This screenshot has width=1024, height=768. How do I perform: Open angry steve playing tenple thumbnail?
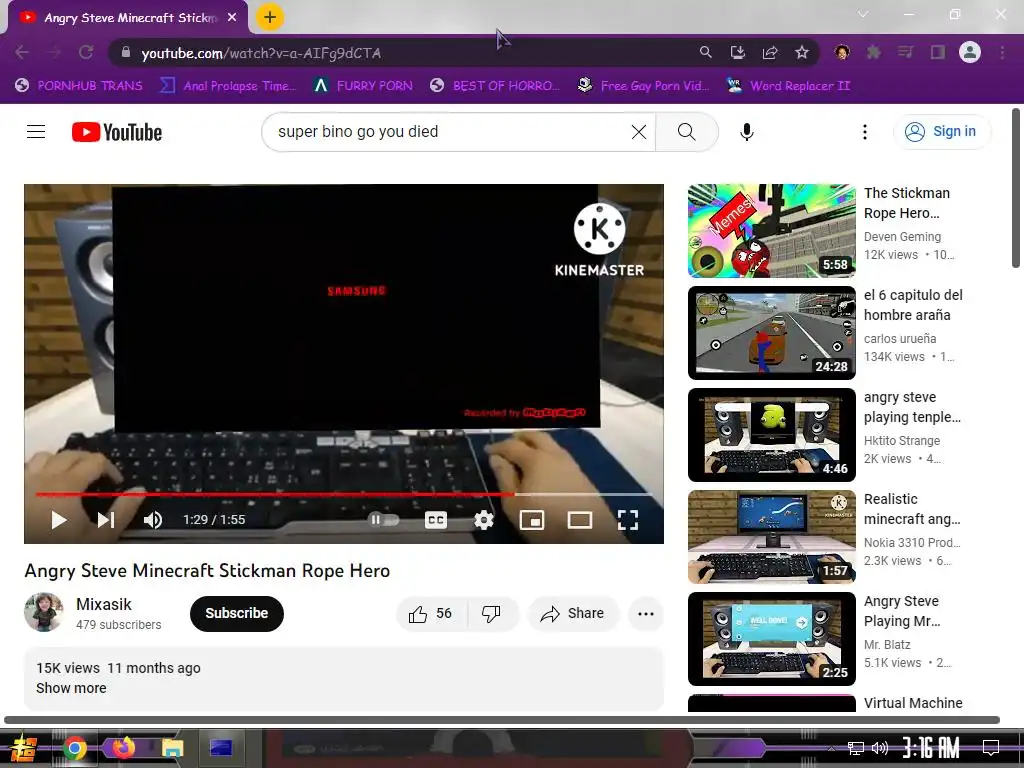(771, 435)
